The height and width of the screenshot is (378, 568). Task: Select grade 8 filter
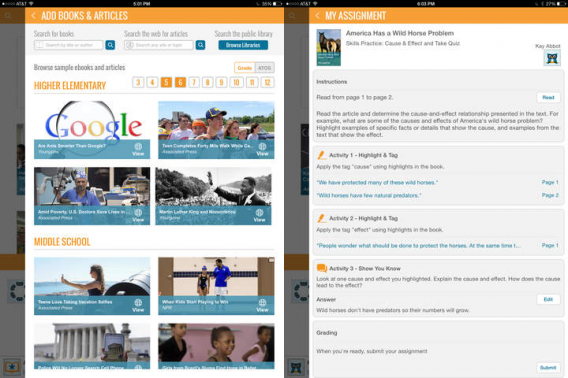click(208, 82)
